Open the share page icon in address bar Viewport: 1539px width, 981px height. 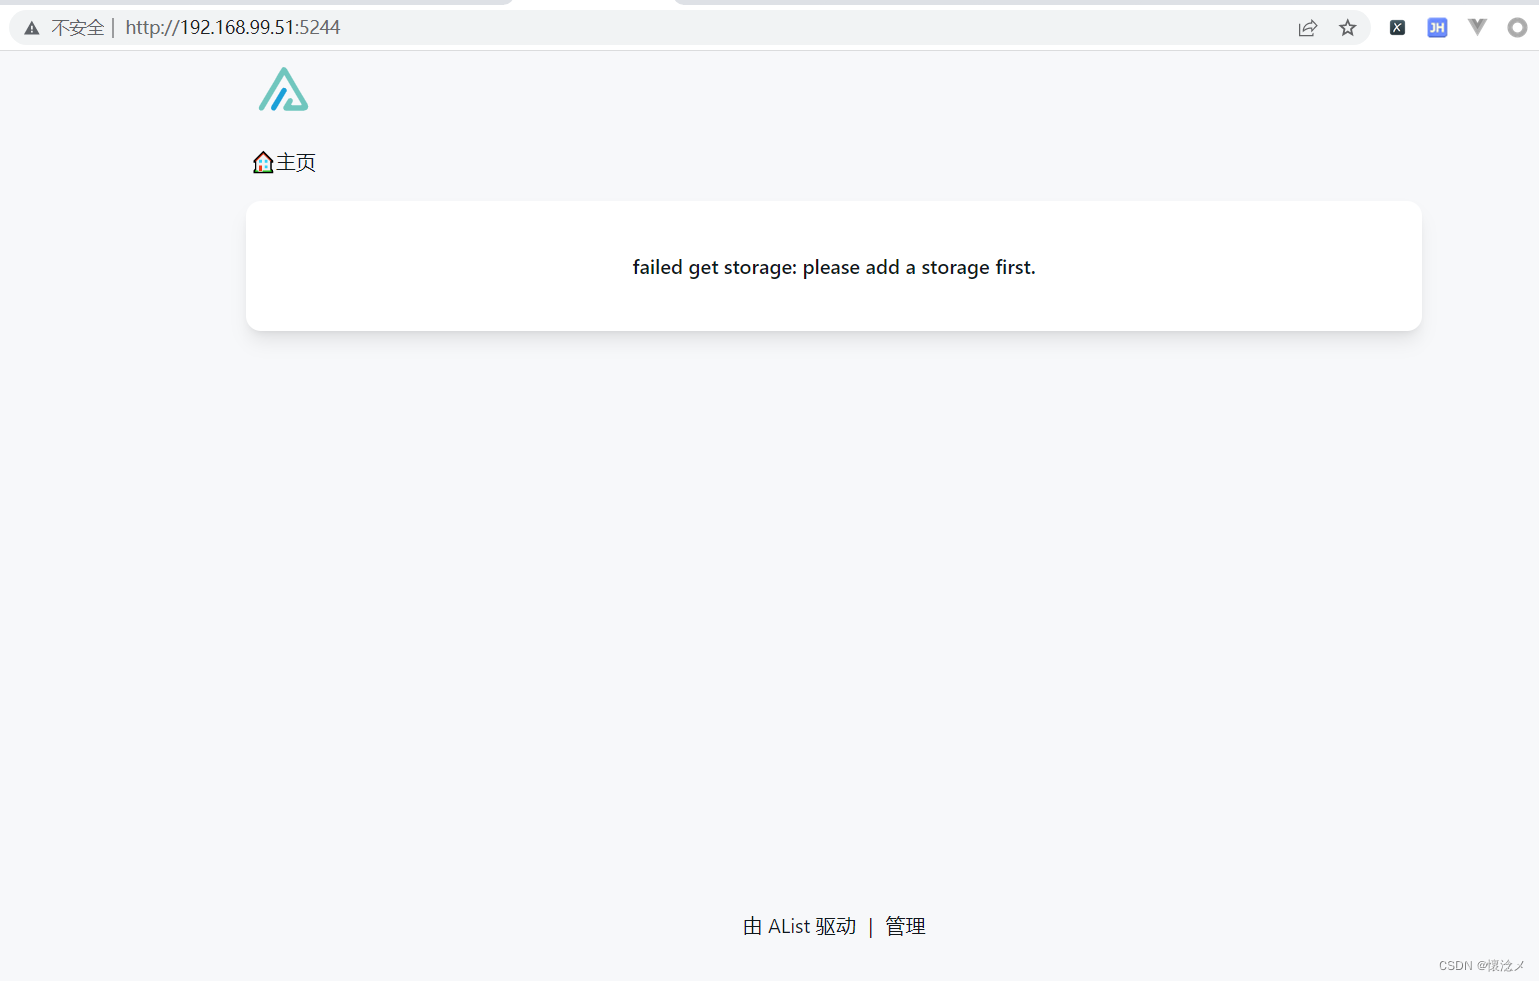tap(1308, 28)
